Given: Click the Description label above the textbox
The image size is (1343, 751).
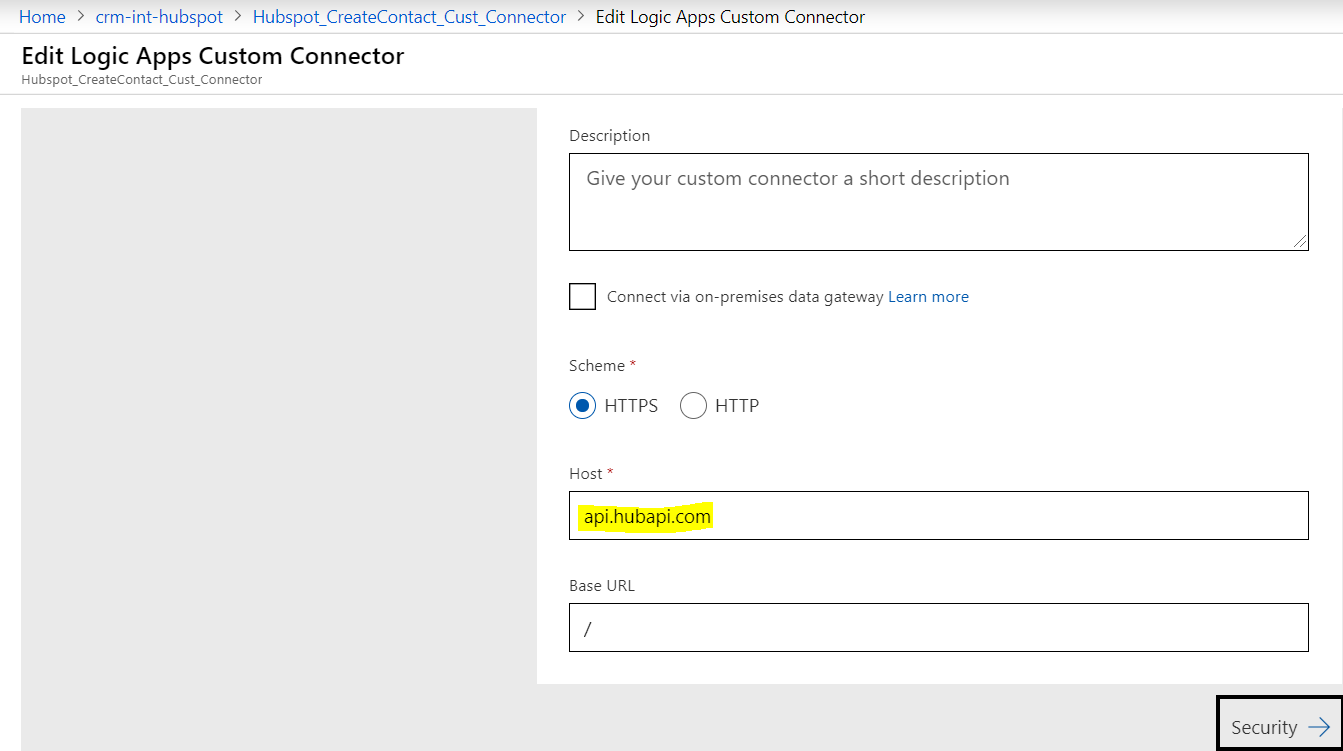Looking at the screenshot, I should pyautogui.click(x=609, y=135).
